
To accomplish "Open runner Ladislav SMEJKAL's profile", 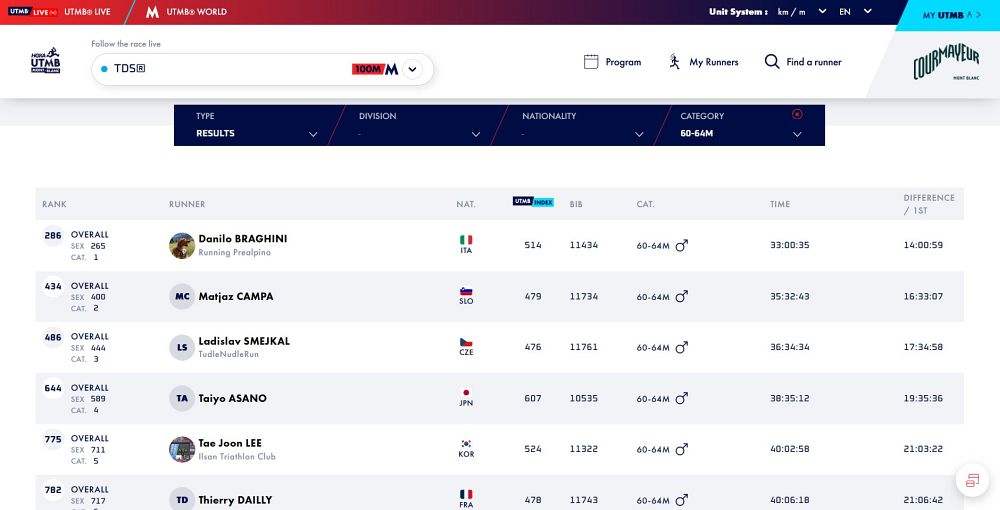I will point(244,341).
